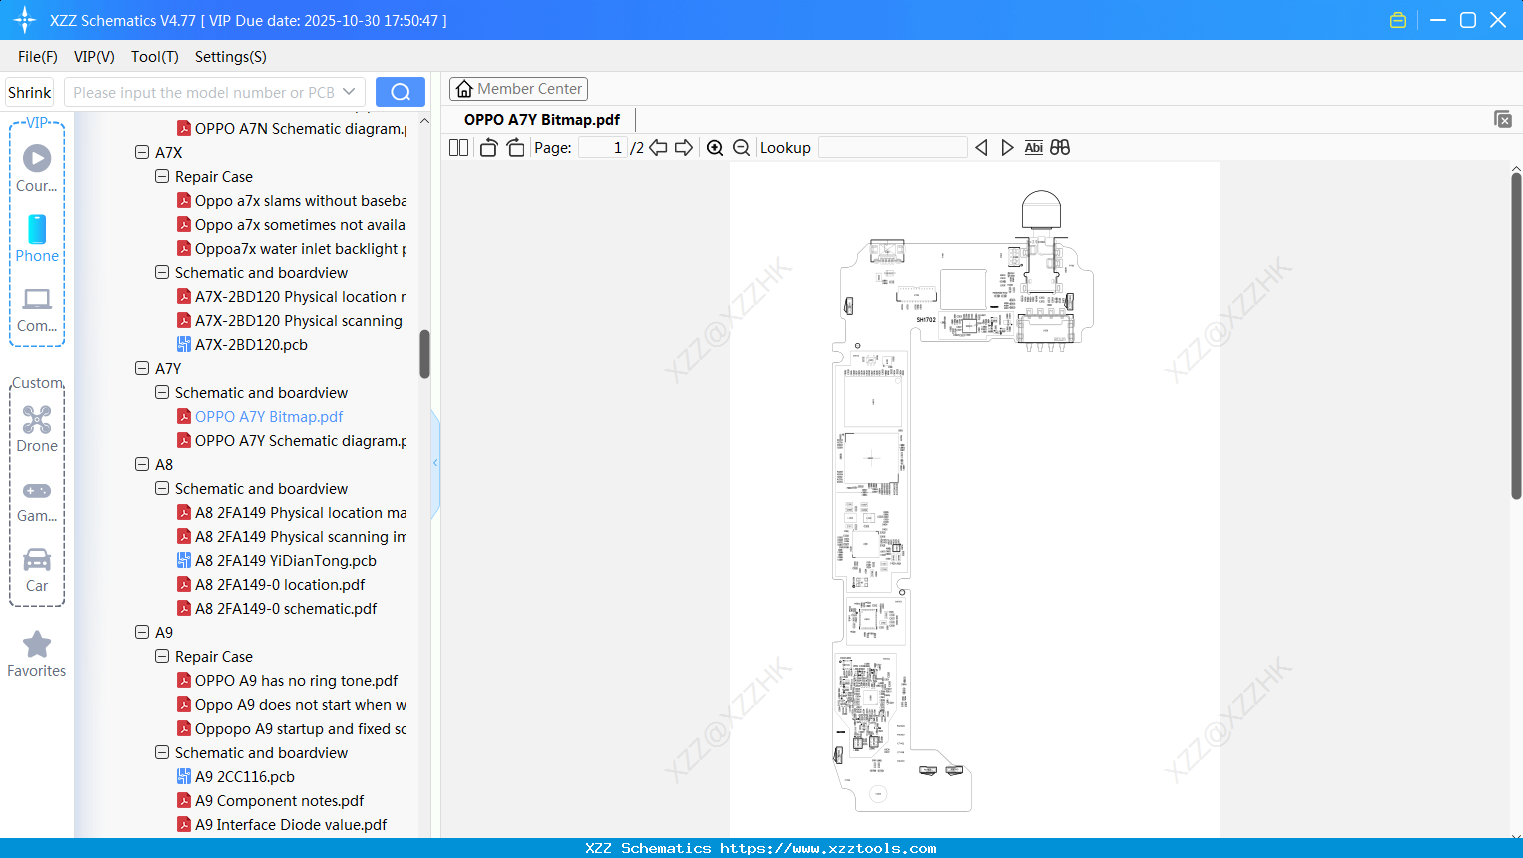Collapse Schematic and boardview under A7X
This screenshot has width=1523, height=858.
pos(162,273)
